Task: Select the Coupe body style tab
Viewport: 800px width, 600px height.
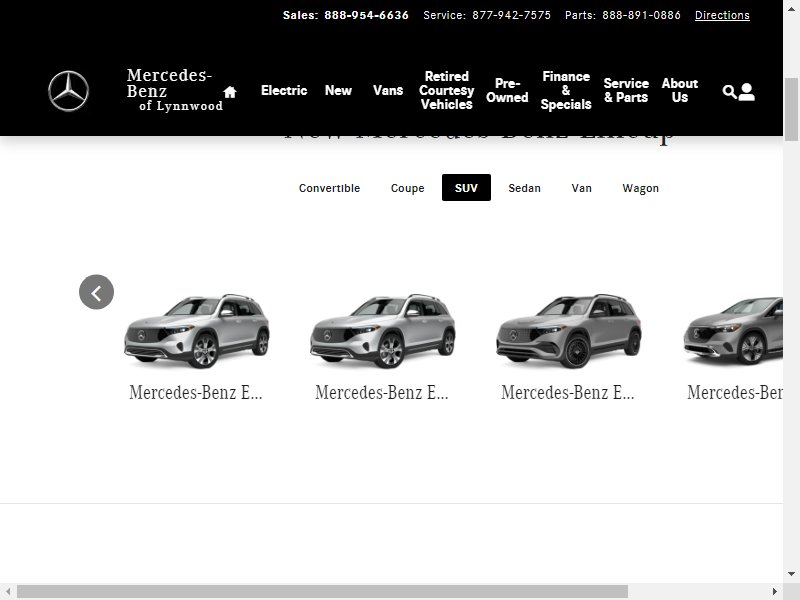Action: point(407,188)
